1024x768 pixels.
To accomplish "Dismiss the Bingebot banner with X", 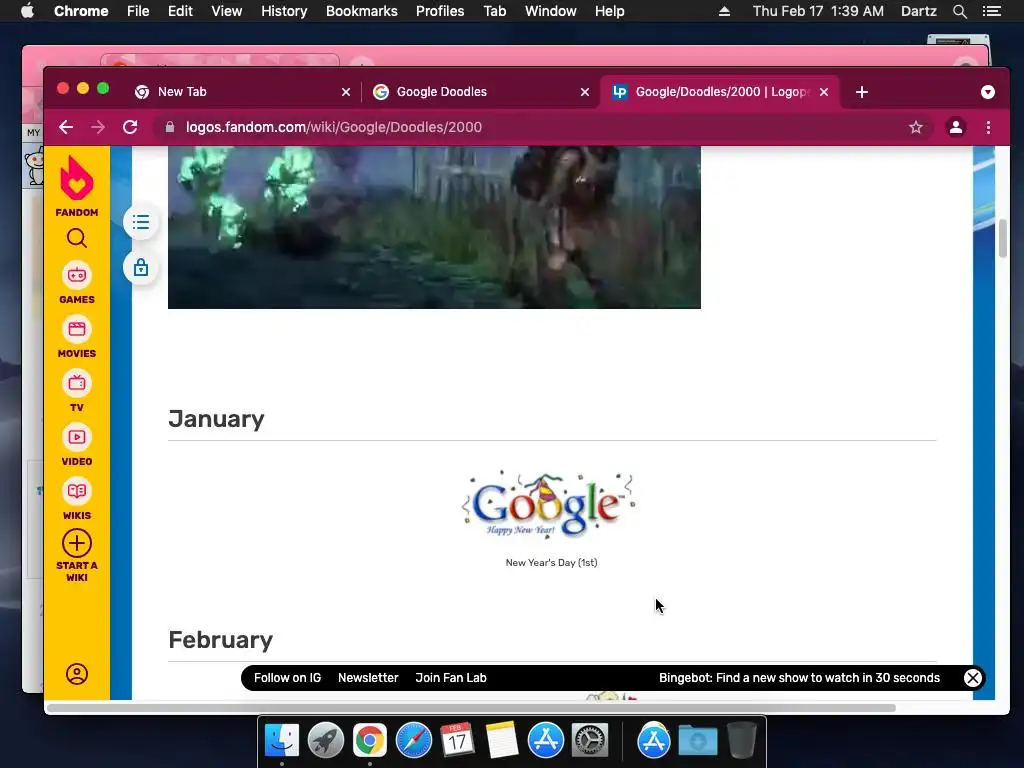I will (x=972, y=678).
